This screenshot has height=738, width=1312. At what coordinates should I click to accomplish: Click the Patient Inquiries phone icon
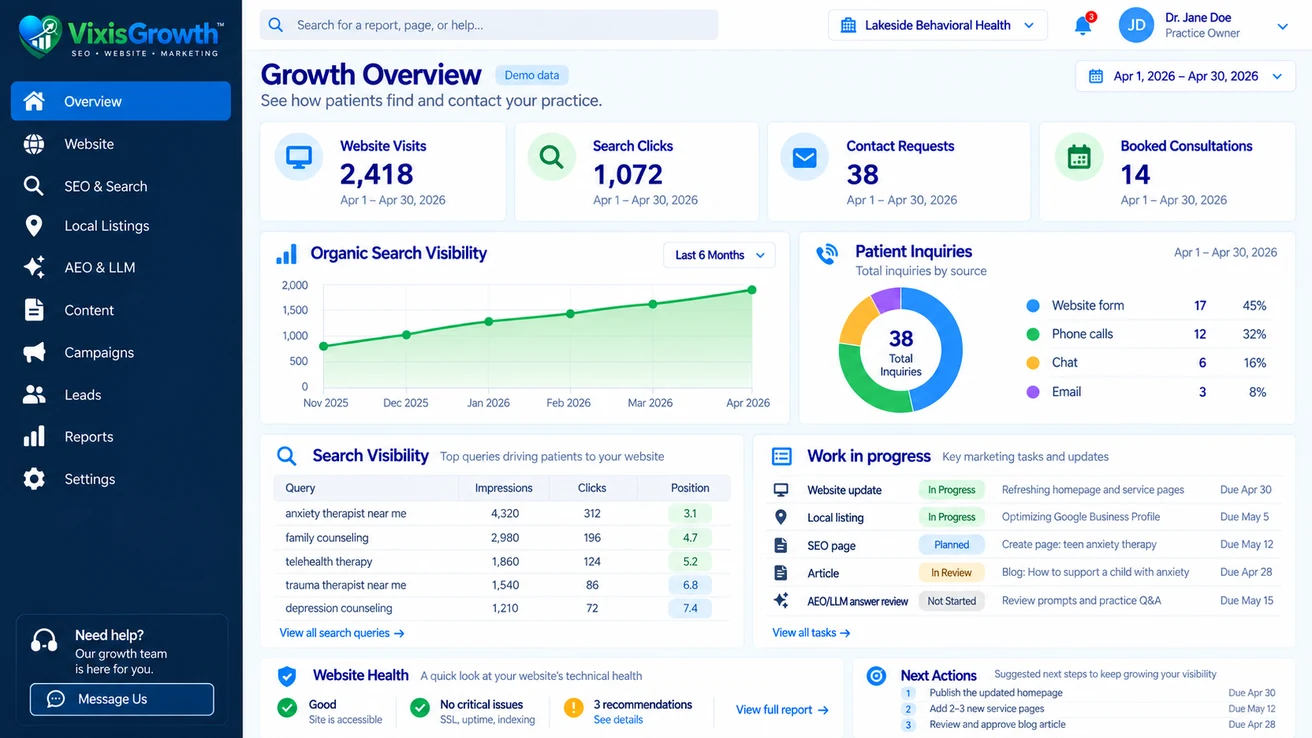827,254
